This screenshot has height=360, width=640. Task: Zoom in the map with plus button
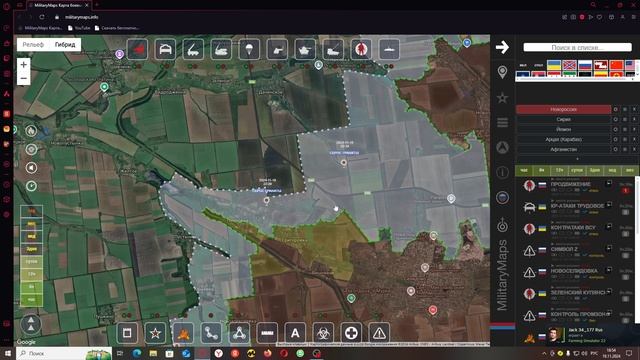(x=23, y=64)
